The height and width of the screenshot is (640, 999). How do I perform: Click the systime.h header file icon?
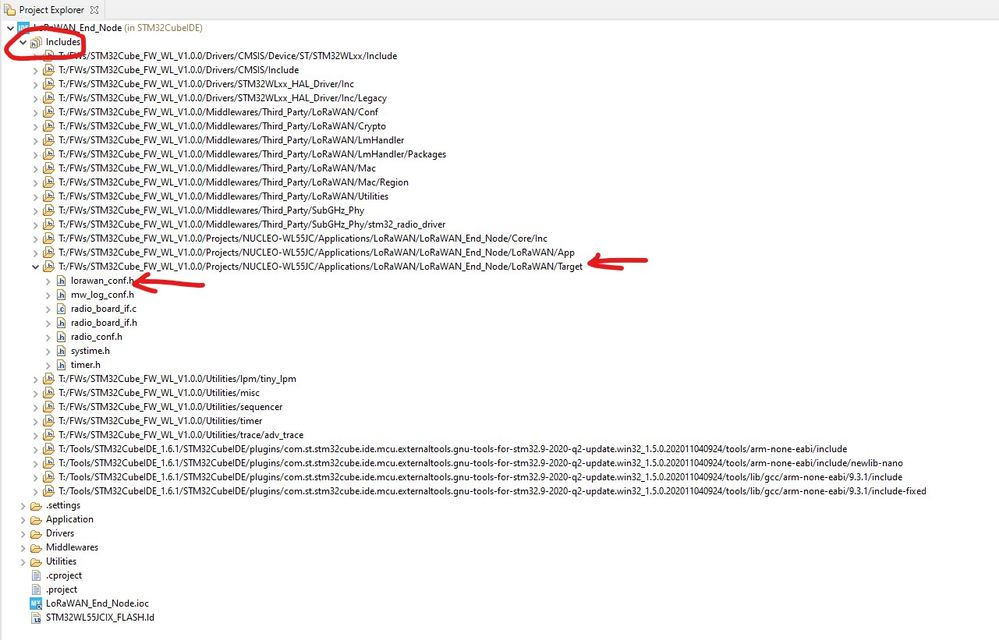(x=61, y=351)
